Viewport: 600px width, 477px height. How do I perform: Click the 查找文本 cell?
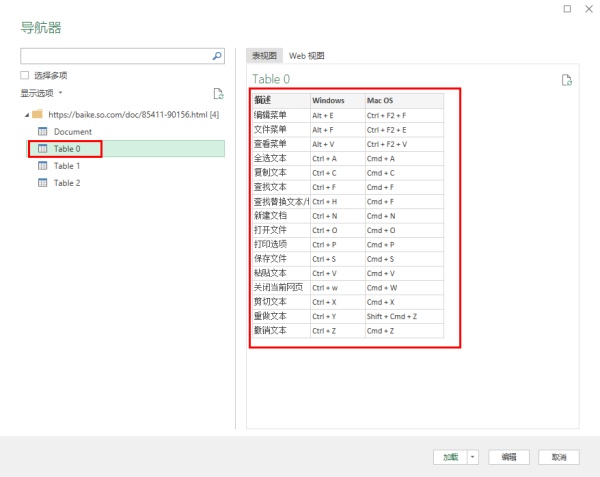pyautogui.click(x=281, y=187)
